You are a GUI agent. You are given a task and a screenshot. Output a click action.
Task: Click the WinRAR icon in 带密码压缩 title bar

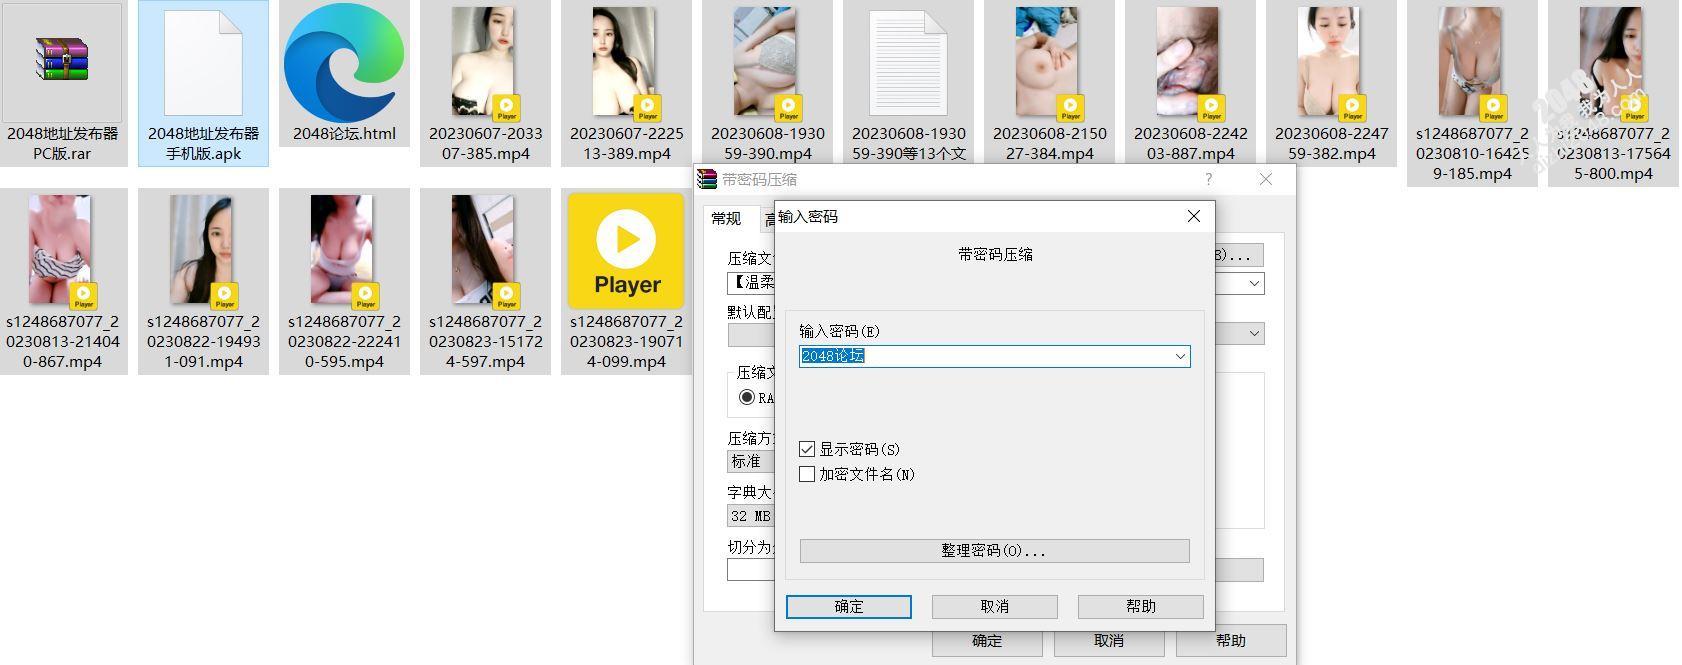[x=708, y=180]
